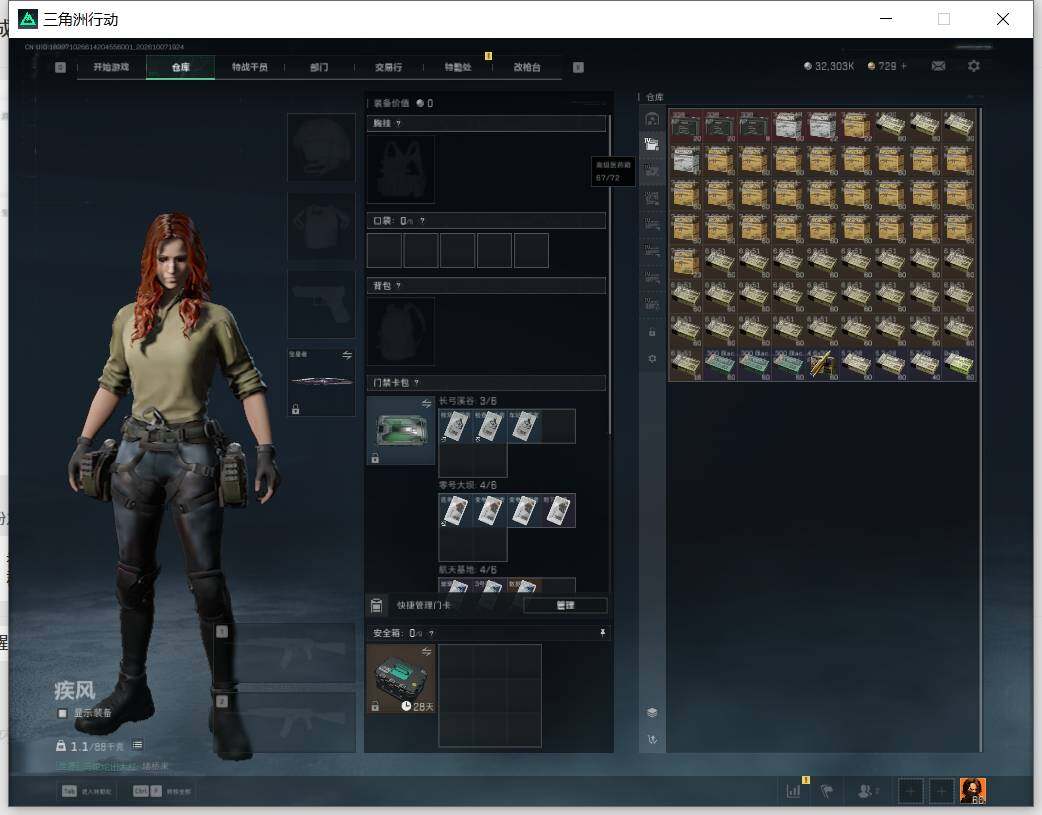The height and width of the screenshot is (815, 1042).
Task: Click the first key card under 长弓溪谷
Action: [x=455, y=426]
